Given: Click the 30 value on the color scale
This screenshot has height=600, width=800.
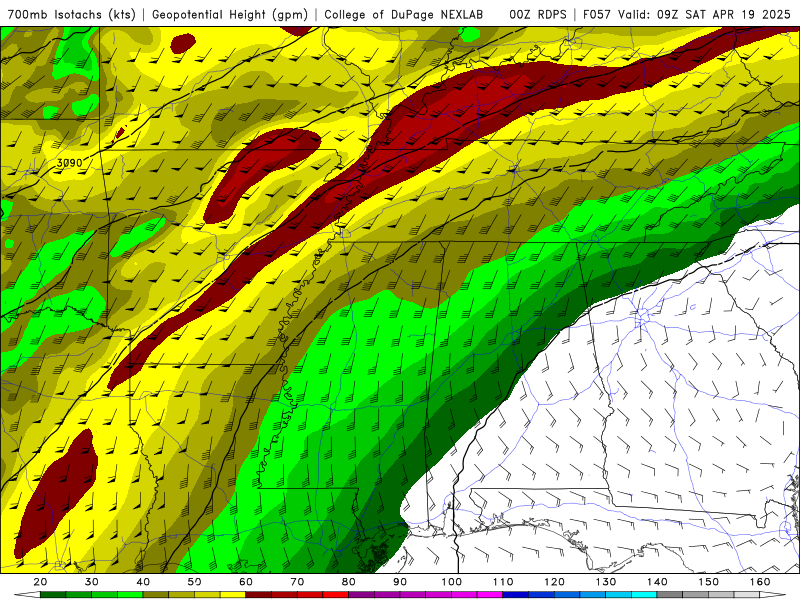Looking at the screenshot, I should [x=92, y=582].
